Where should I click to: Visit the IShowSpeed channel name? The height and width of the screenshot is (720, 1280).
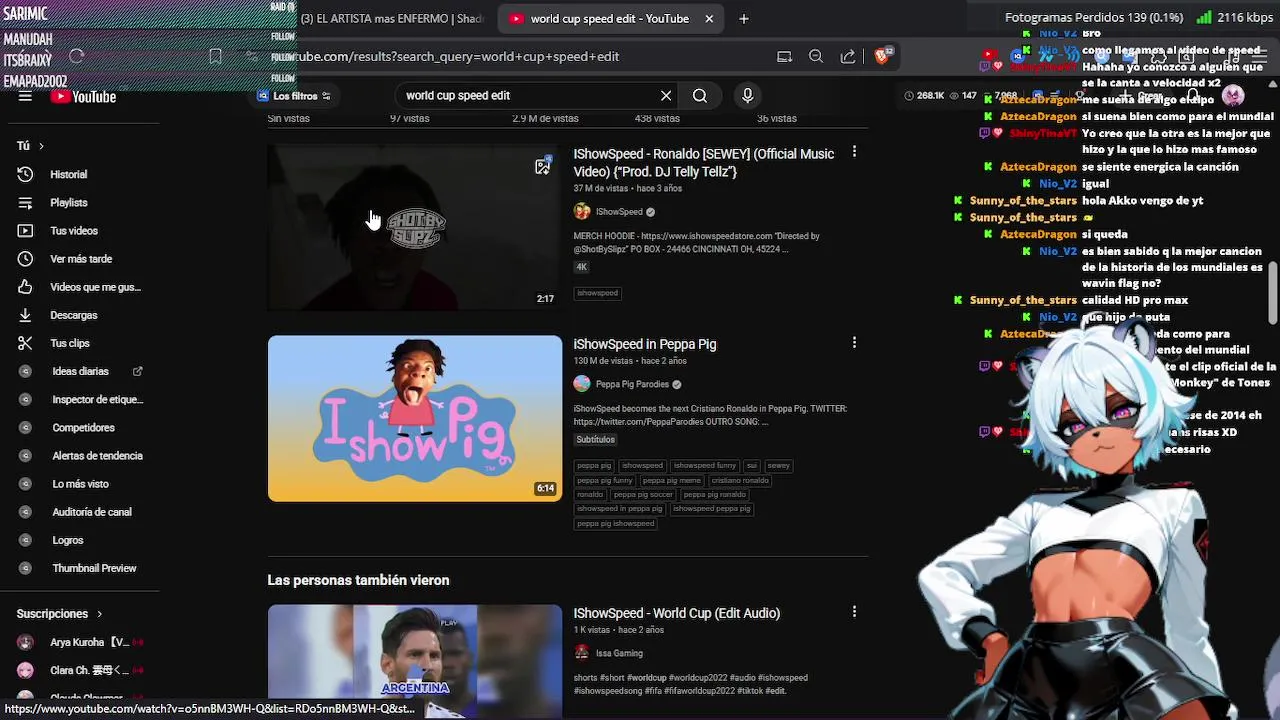click(619, 212)
